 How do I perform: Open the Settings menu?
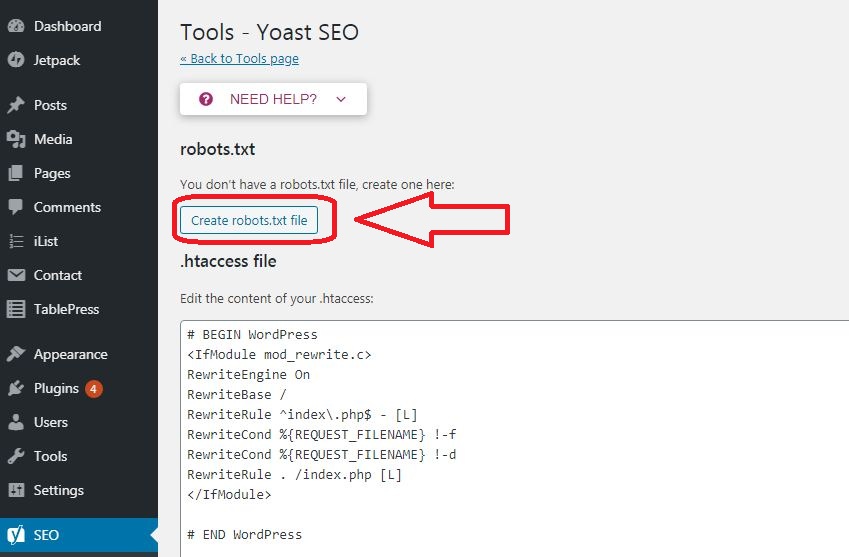pyautogui.click(x=79, y=490)
